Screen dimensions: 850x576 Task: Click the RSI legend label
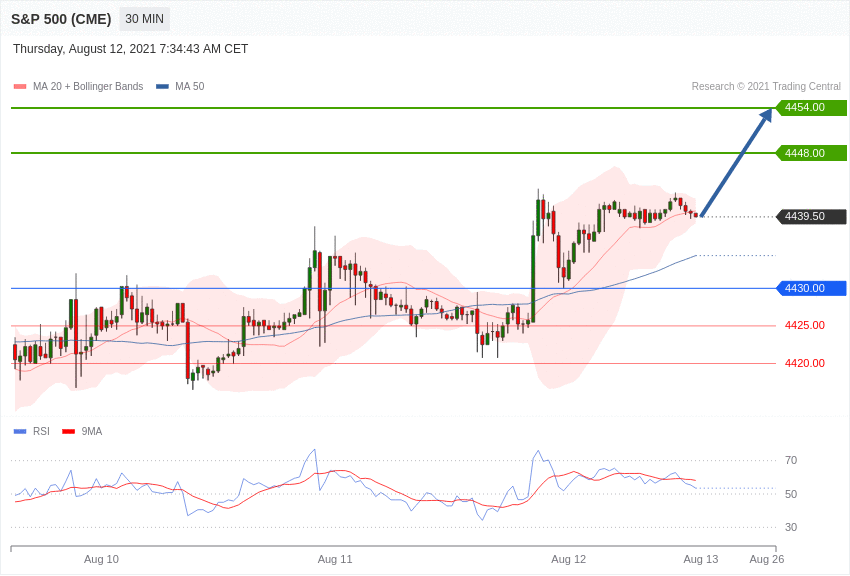[41, 431]
